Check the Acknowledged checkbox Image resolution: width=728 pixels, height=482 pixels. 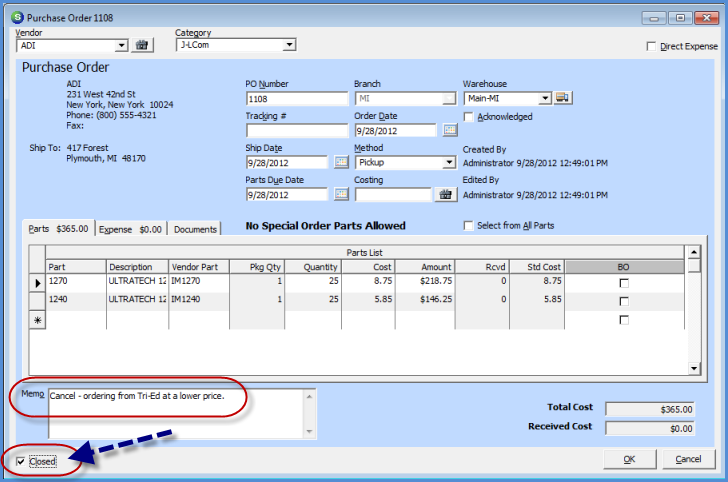pos(470,116)
